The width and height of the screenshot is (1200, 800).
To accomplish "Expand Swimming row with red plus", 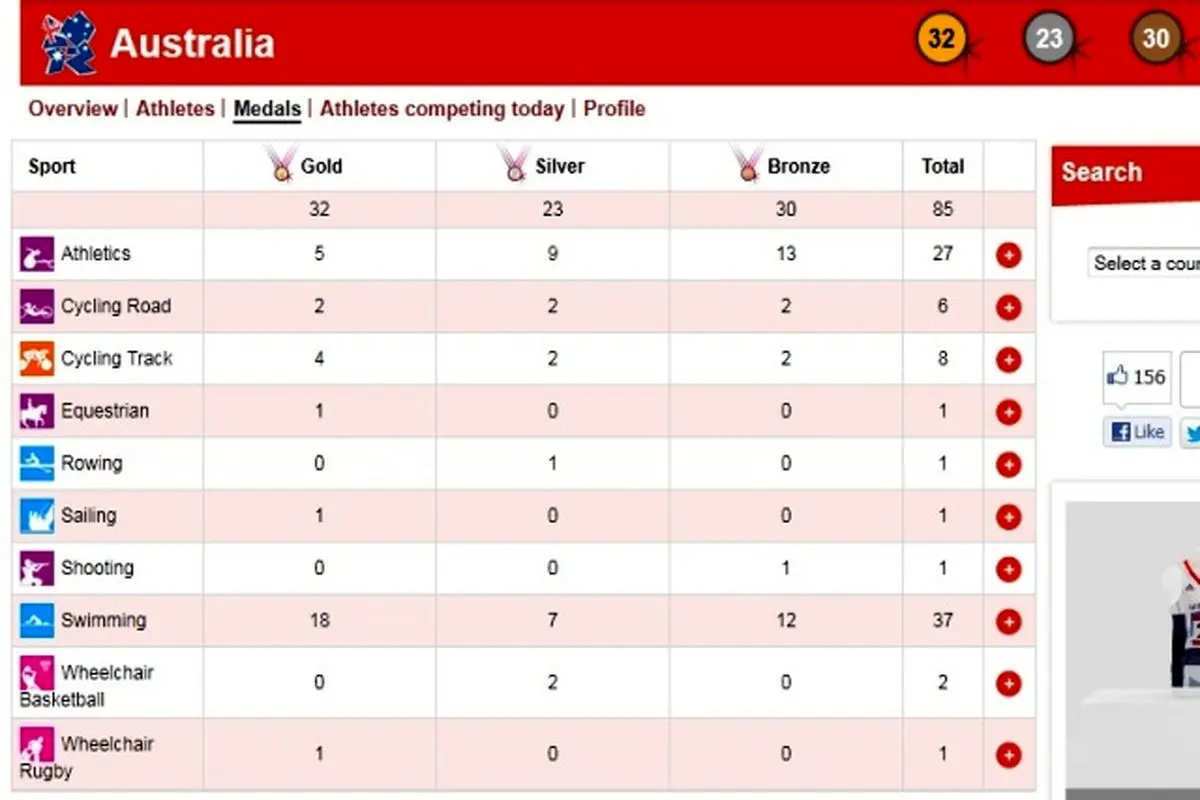I will (1008, 621).
